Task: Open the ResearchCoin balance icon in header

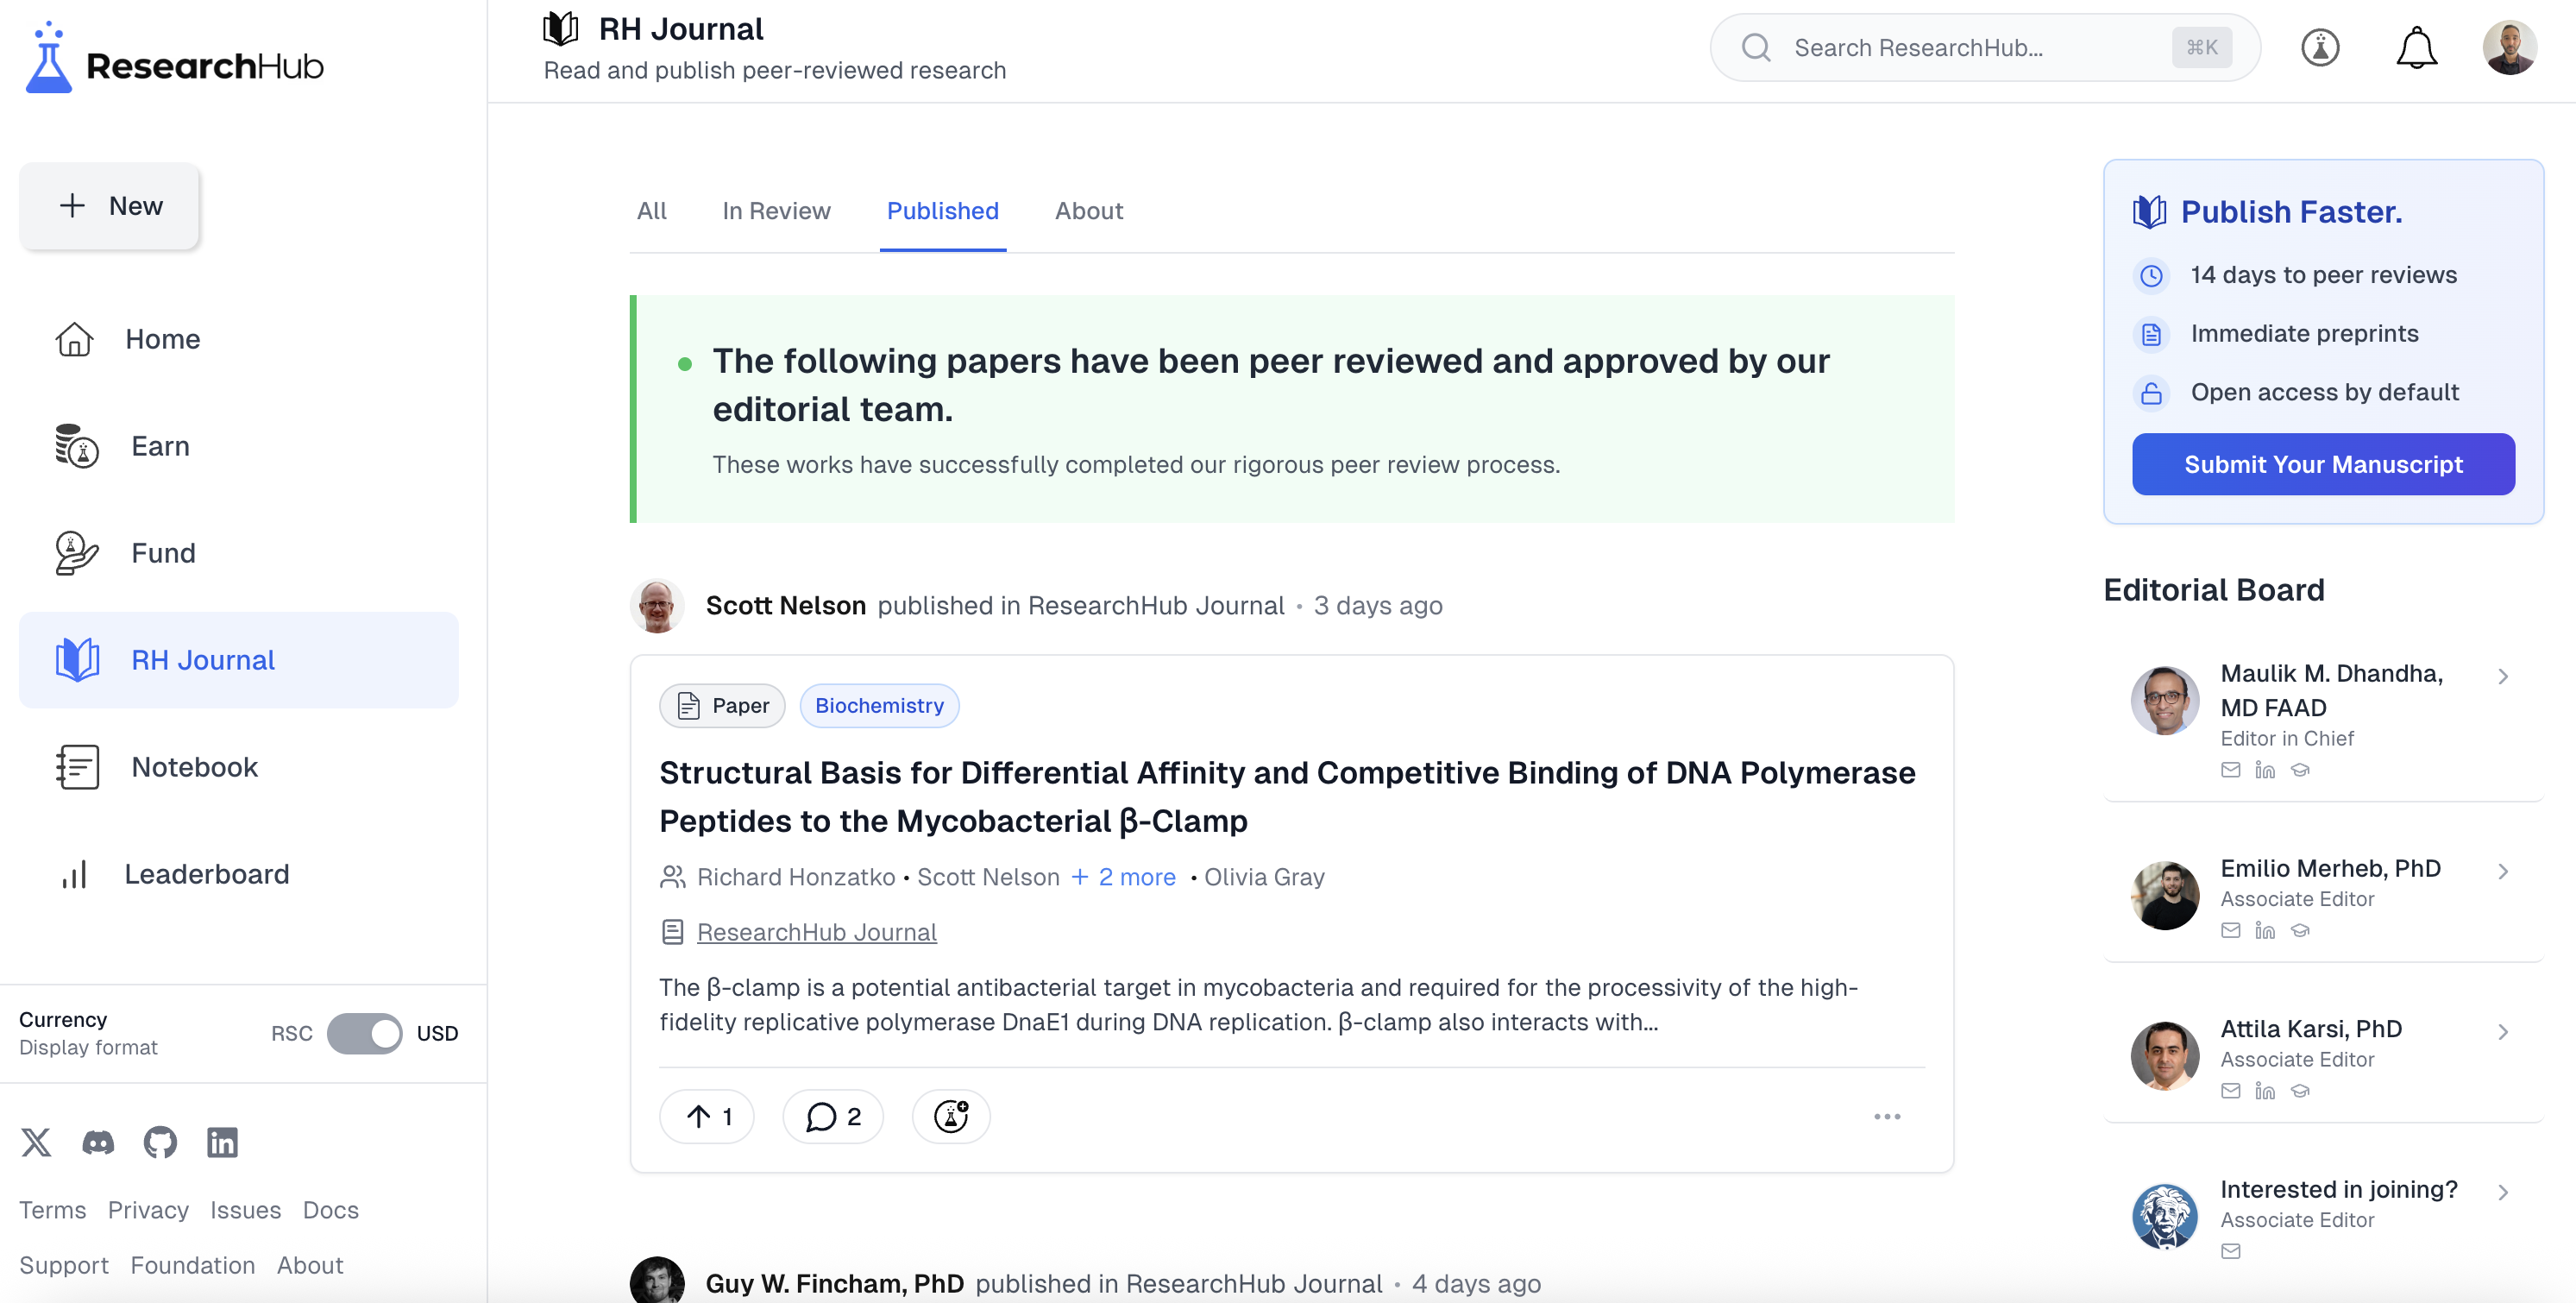Action: [x=2320, y=48]
